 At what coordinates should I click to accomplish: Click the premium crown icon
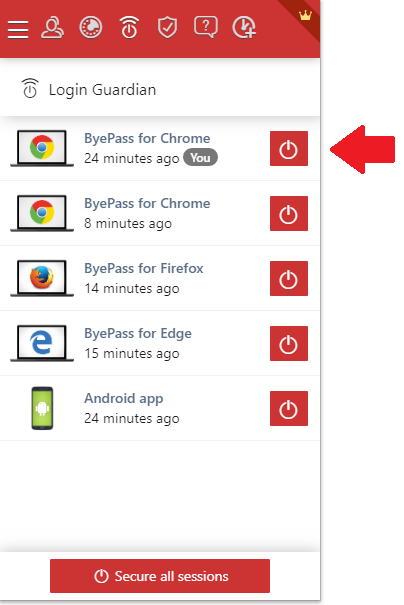click(305, 16)
